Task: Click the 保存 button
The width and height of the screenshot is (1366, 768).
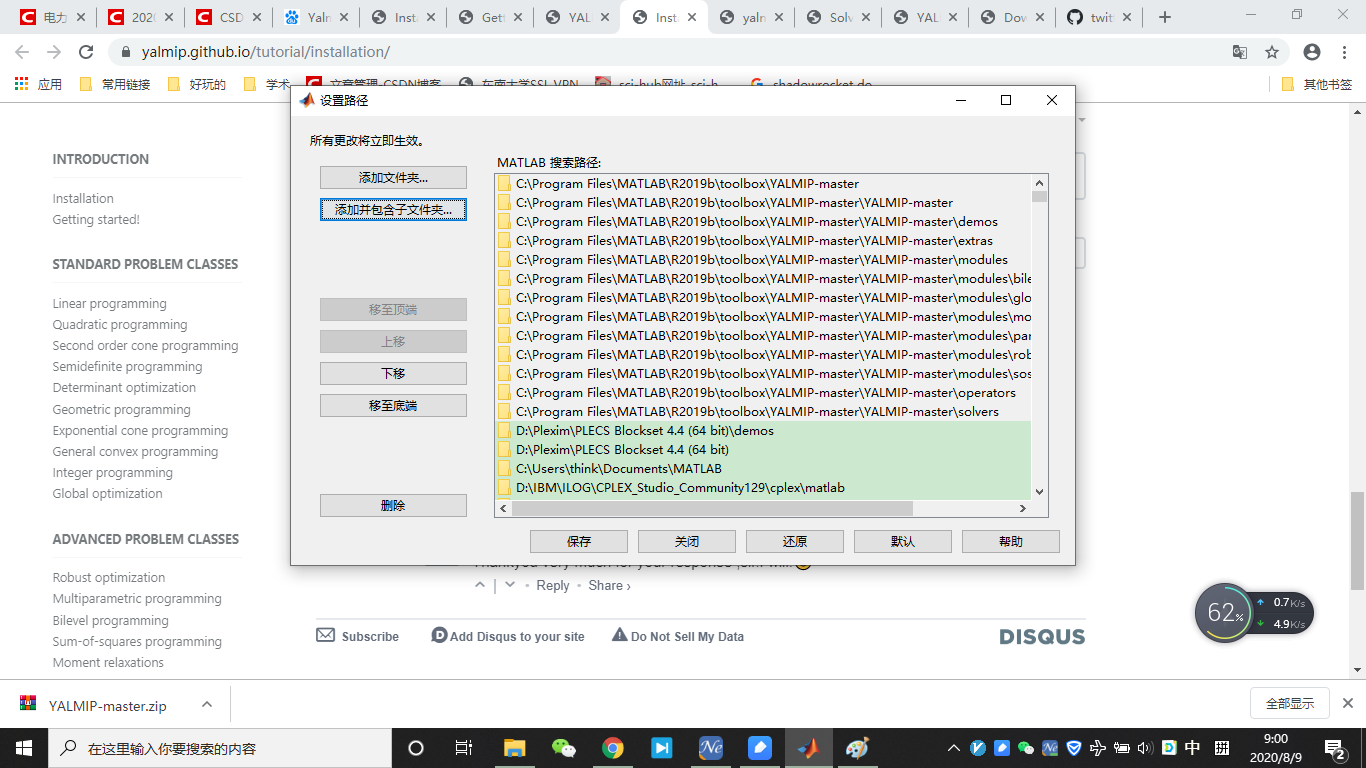Action: [579, 541]
